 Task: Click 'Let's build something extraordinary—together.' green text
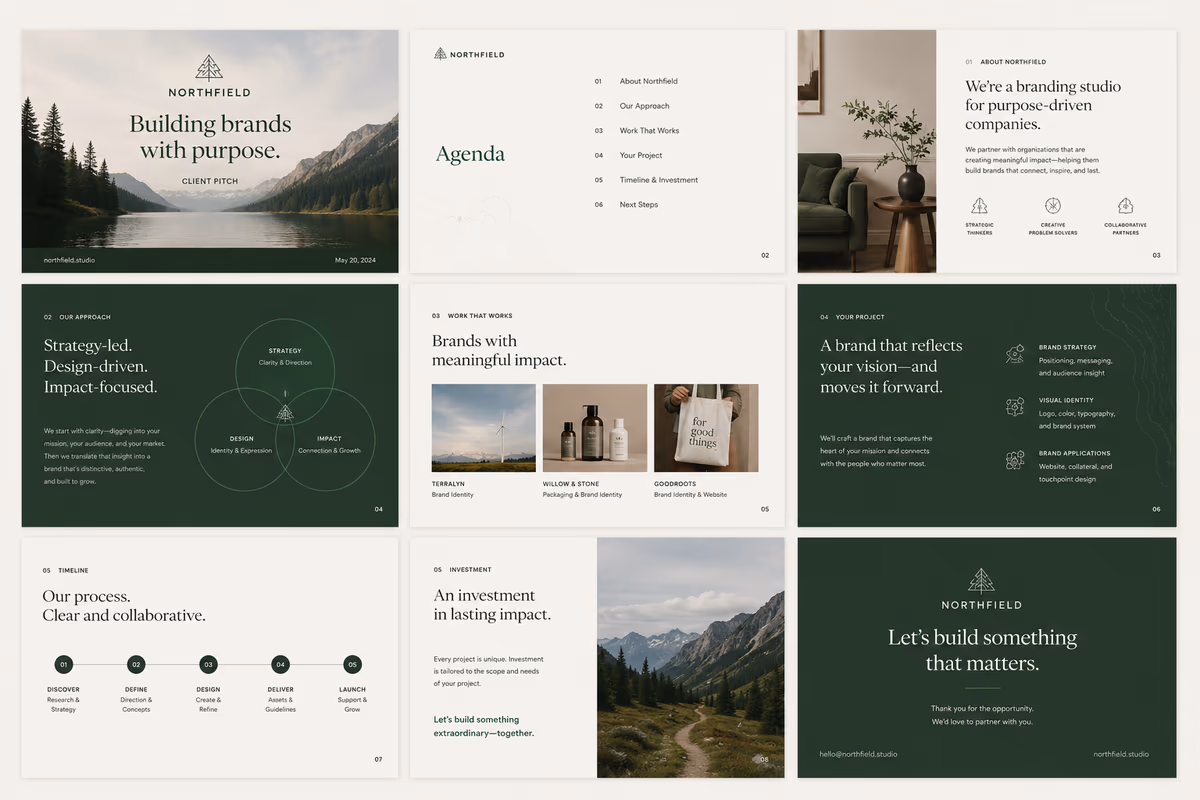484,726
